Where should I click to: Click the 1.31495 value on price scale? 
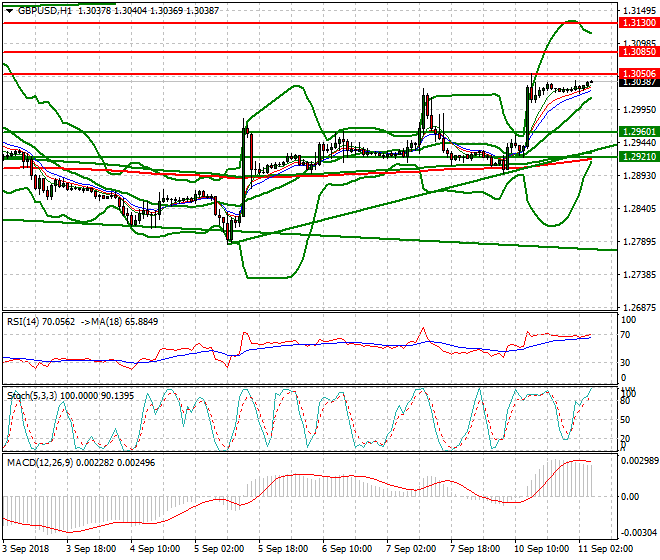click(x=636, y=12)
